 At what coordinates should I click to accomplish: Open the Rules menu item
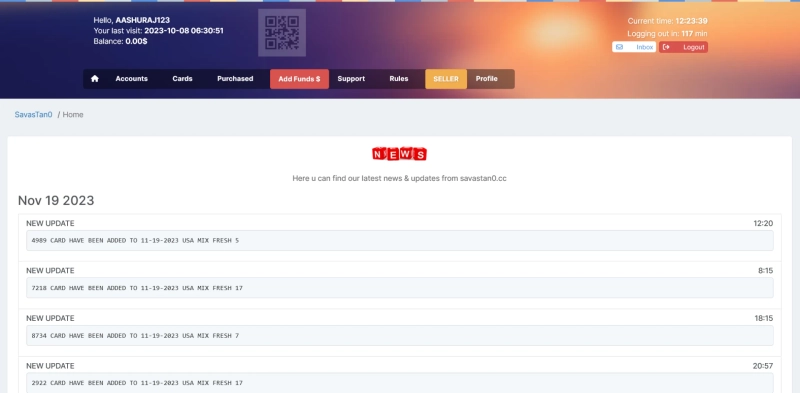tap(398, 79)
